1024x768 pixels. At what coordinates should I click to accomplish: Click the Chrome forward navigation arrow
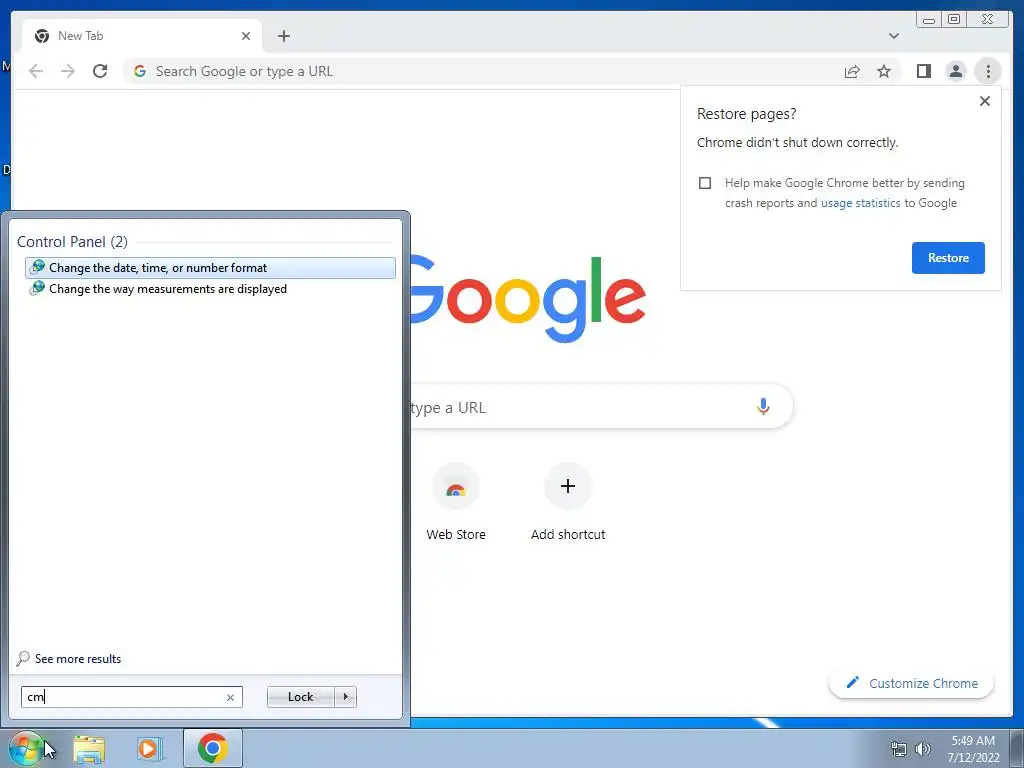tap(68, 71)
